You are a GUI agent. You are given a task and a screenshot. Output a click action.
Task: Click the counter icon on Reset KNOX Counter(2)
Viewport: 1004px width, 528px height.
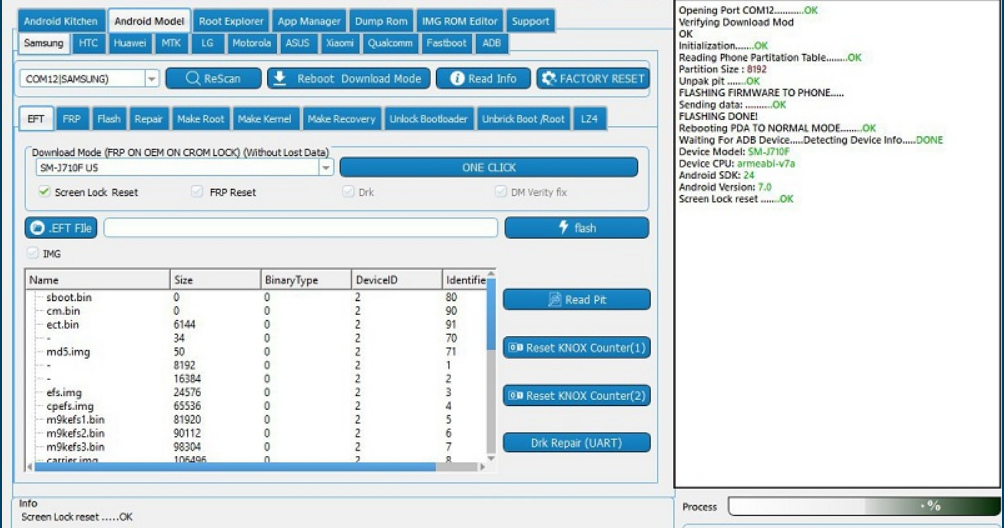pos(515,396)
